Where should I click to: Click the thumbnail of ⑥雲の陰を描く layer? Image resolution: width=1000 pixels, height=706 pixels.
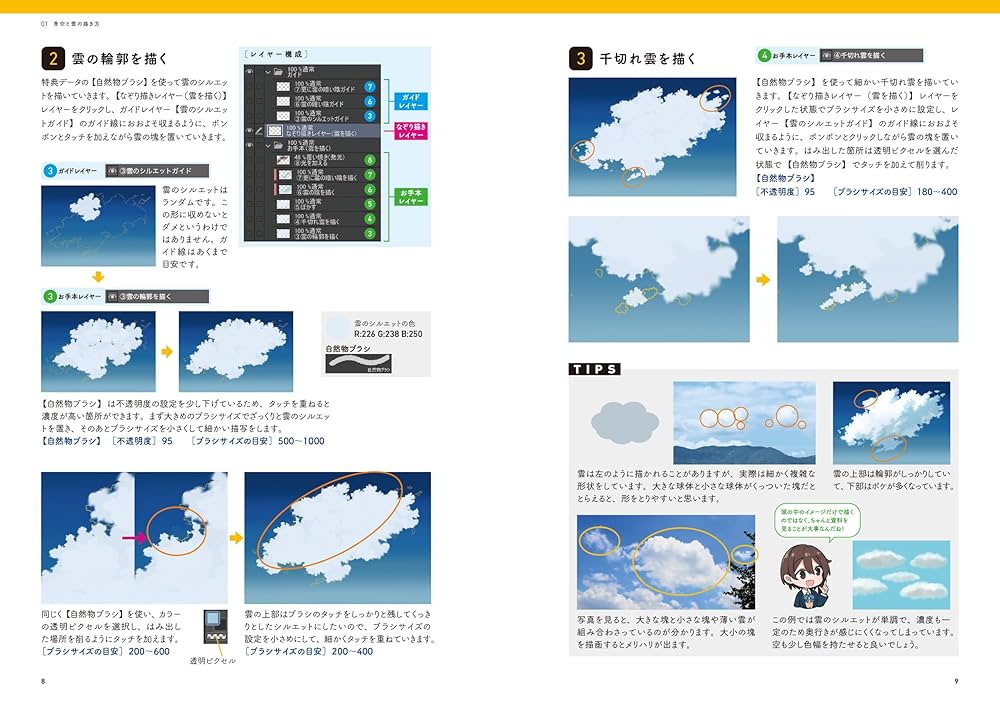point(284,187)
